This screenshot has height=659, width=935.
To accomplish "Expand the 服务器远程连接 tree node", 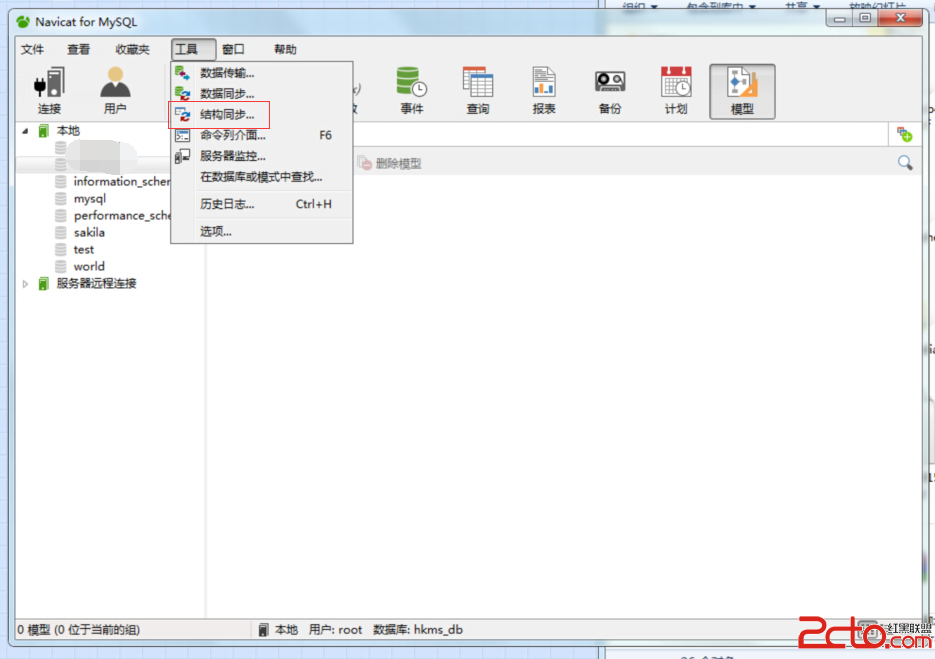I will coord(25,284).
